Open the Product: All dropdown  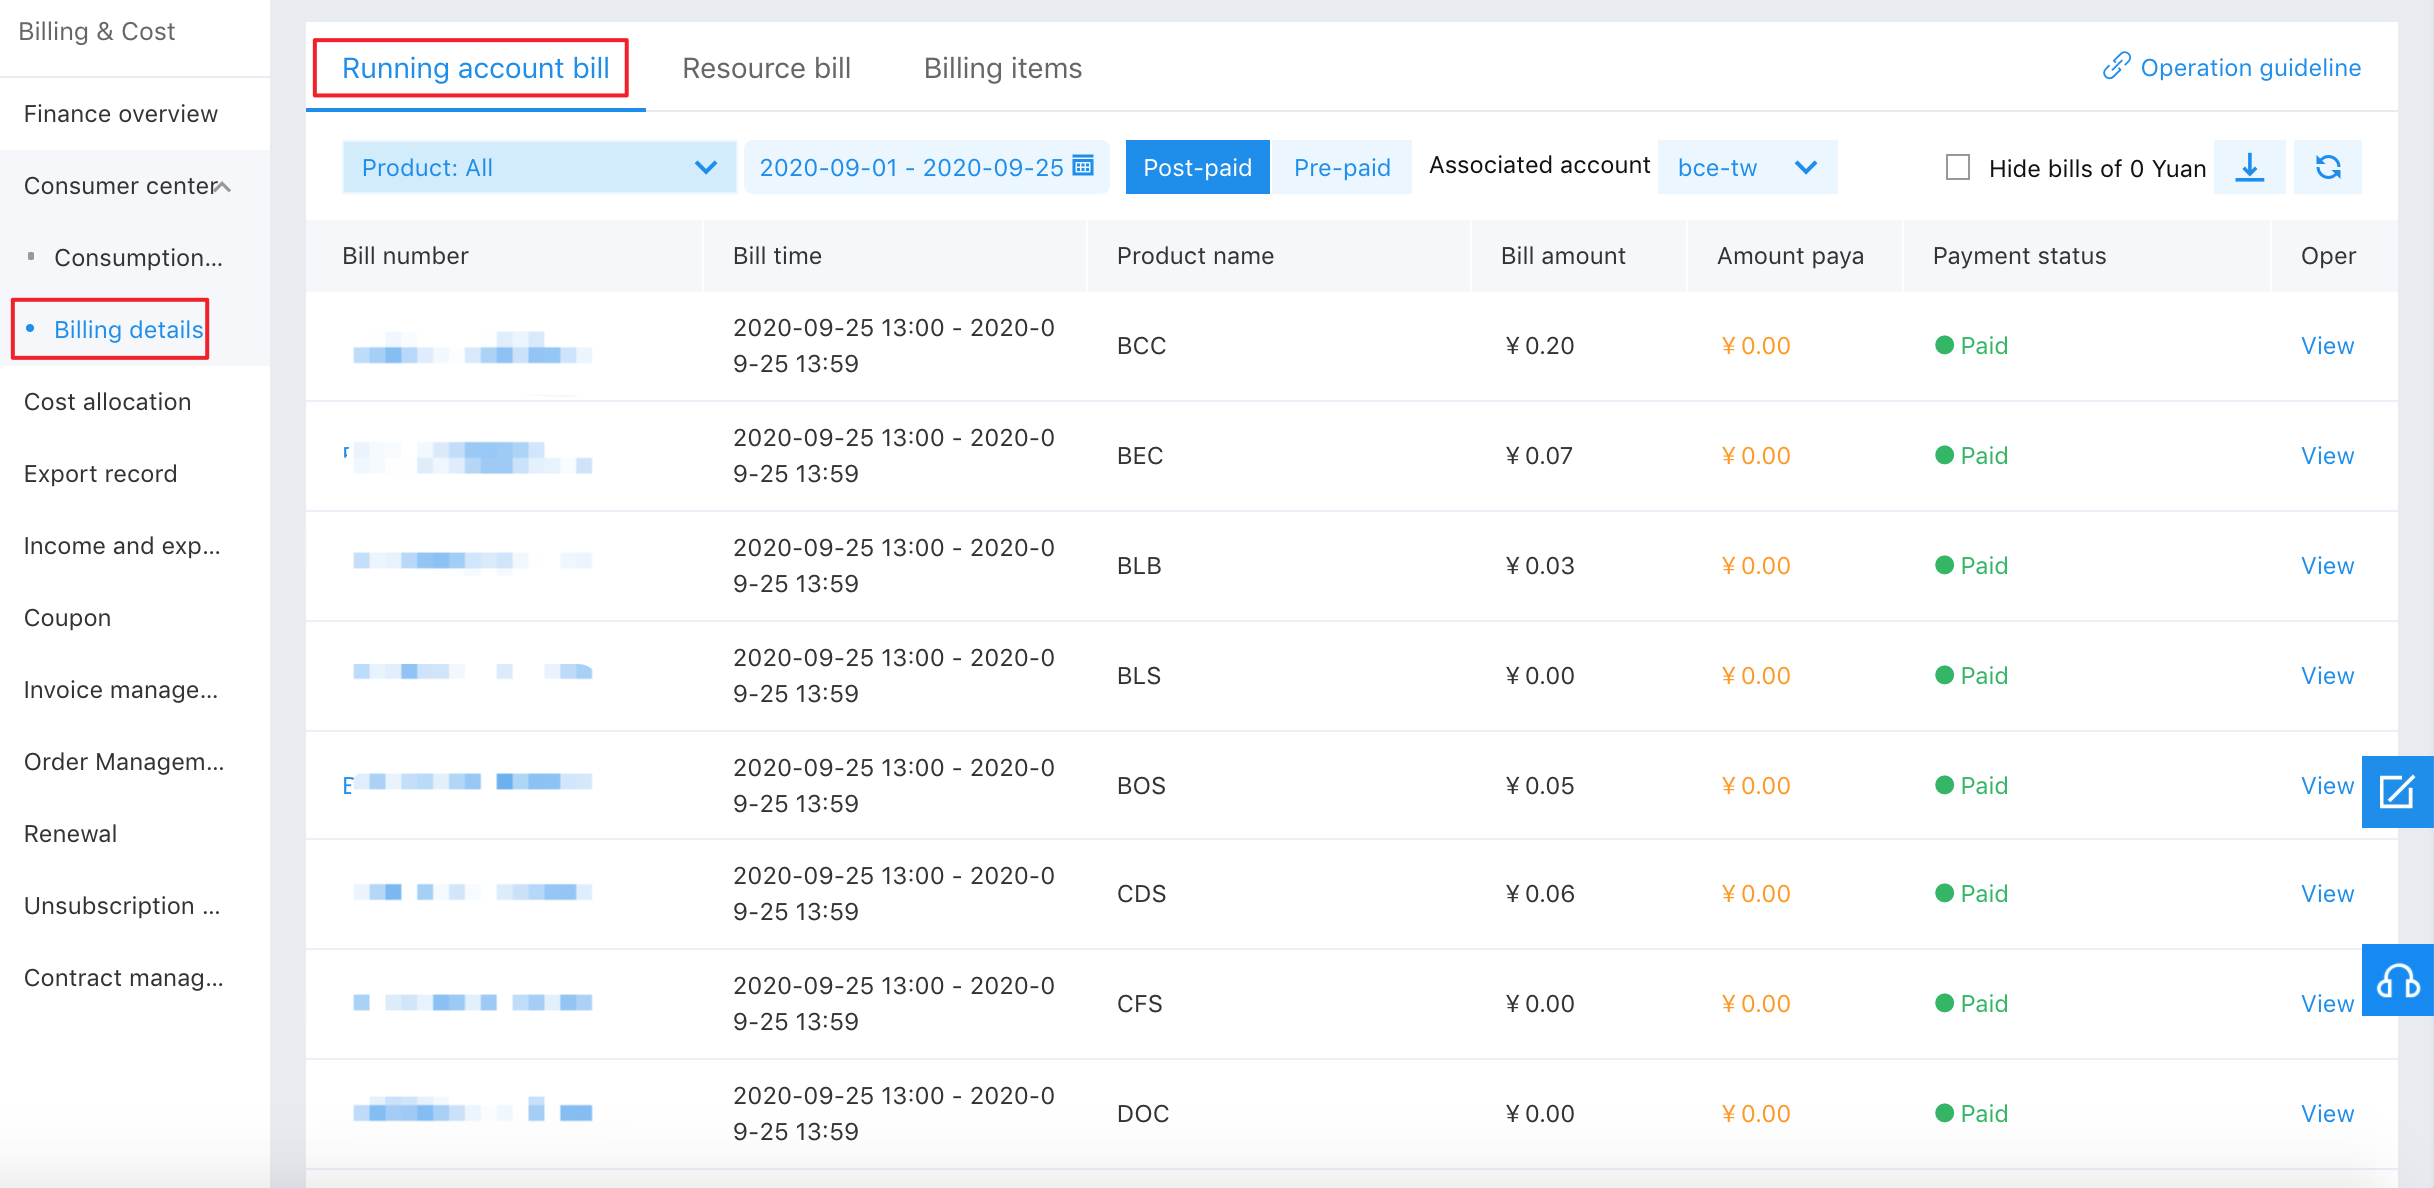click(539, 167)
